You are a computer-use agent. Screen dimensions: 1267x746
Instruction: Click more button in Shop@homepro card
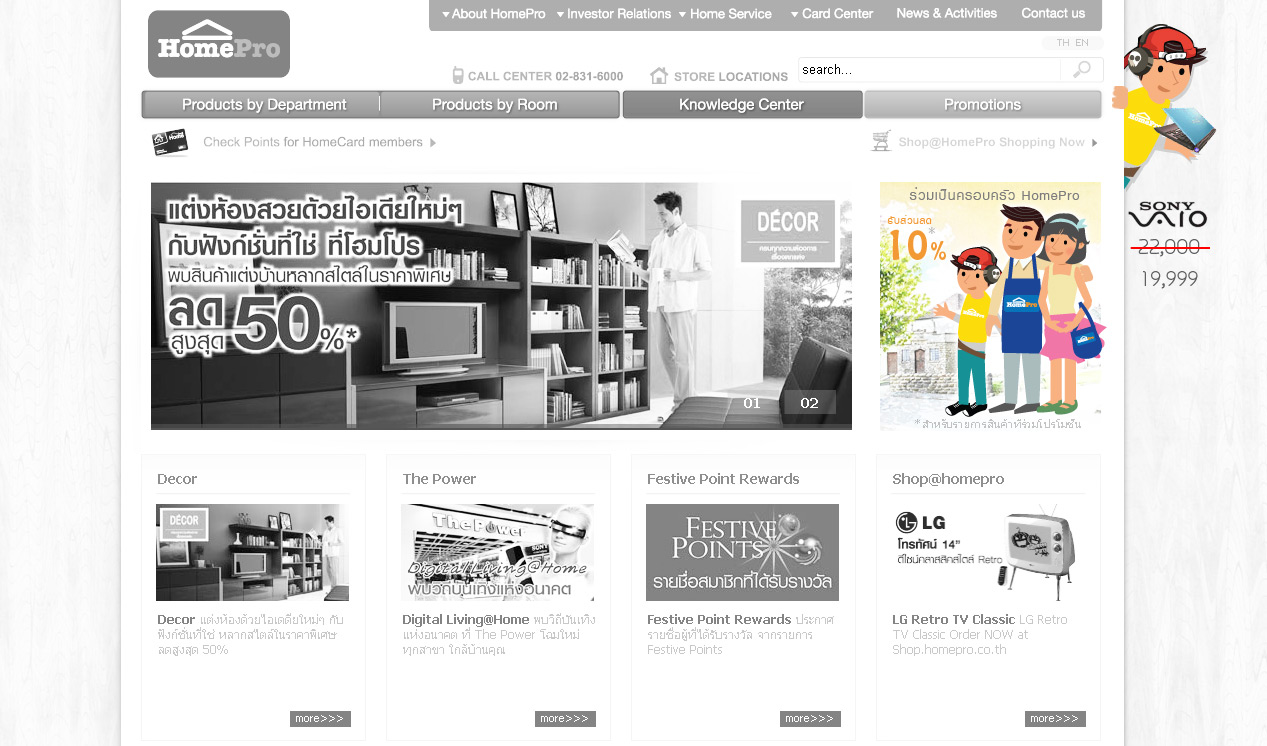pos(1055,719)
